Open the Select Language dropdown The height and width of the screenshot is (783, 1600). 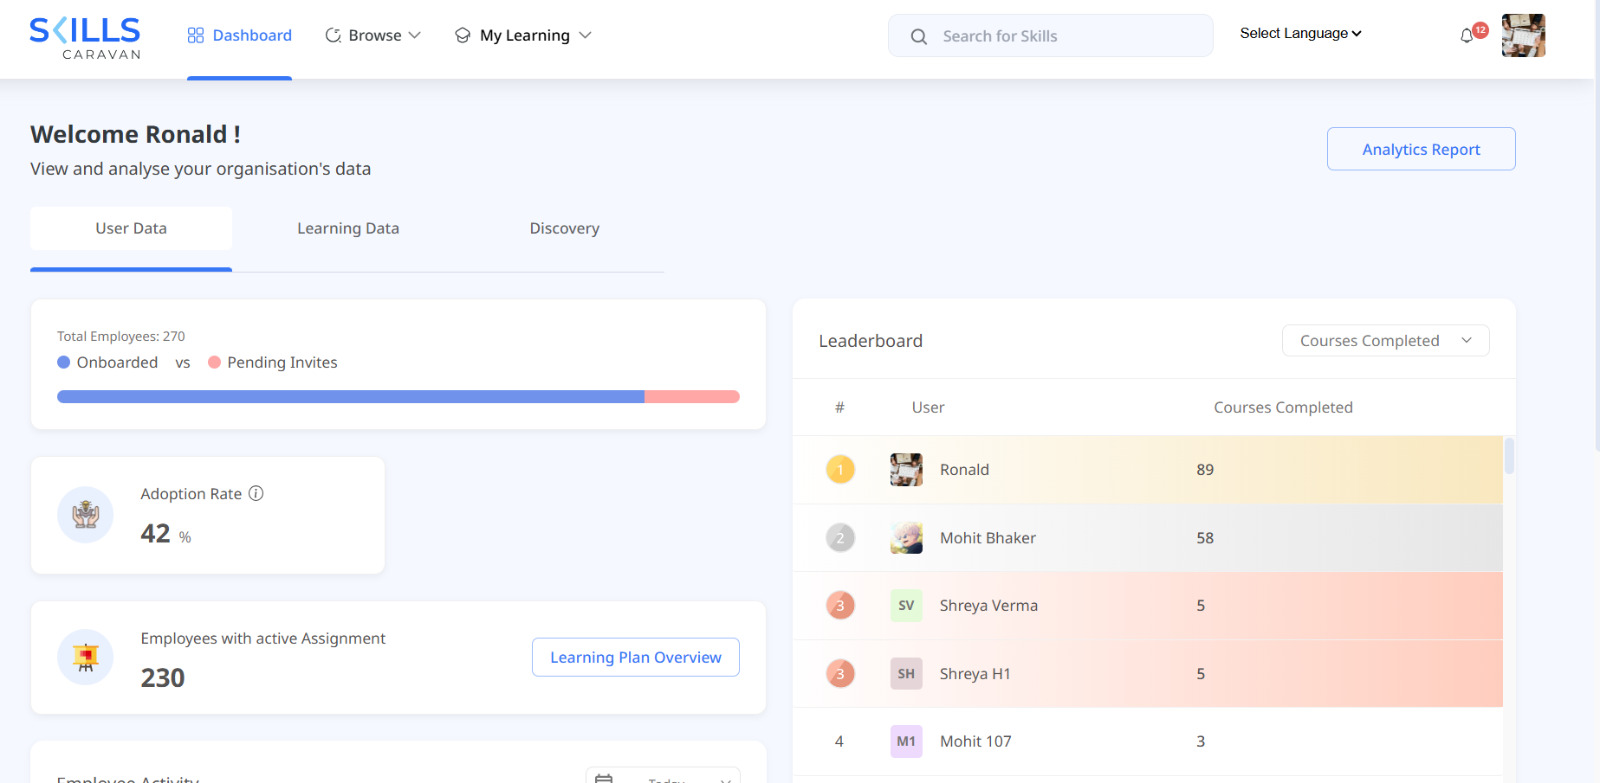[1300, 33]
